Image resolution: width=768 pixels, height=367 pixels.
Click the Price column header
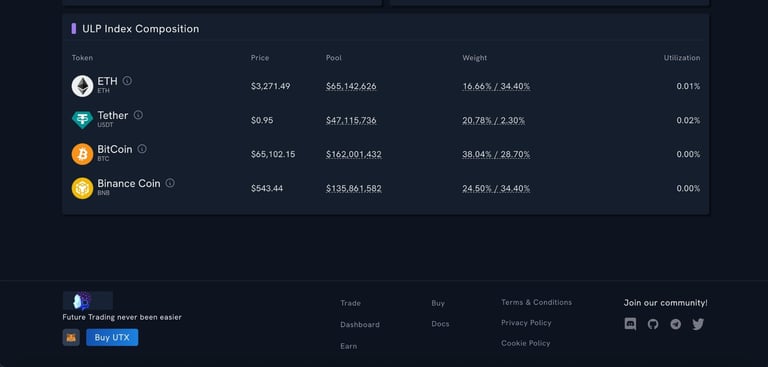260,58
